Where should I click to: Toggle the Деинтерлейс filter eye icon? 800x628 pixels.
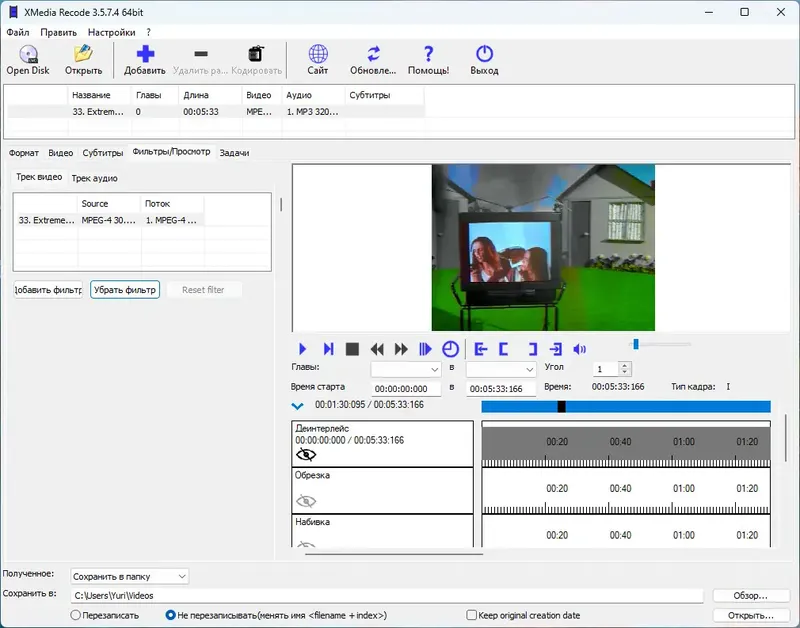pos(306,454)
